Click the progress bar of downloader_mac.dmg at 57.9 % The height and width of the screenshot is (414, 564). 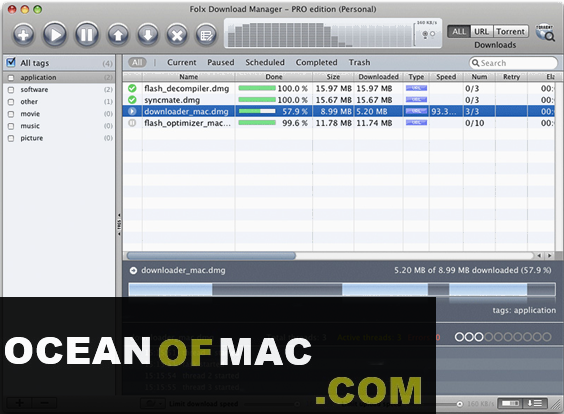pyautogui.click(x=257, y=111)
